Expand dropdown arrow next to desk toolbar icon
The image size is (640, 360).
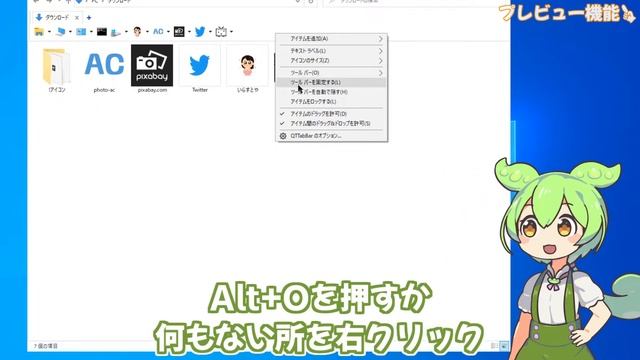126,32
